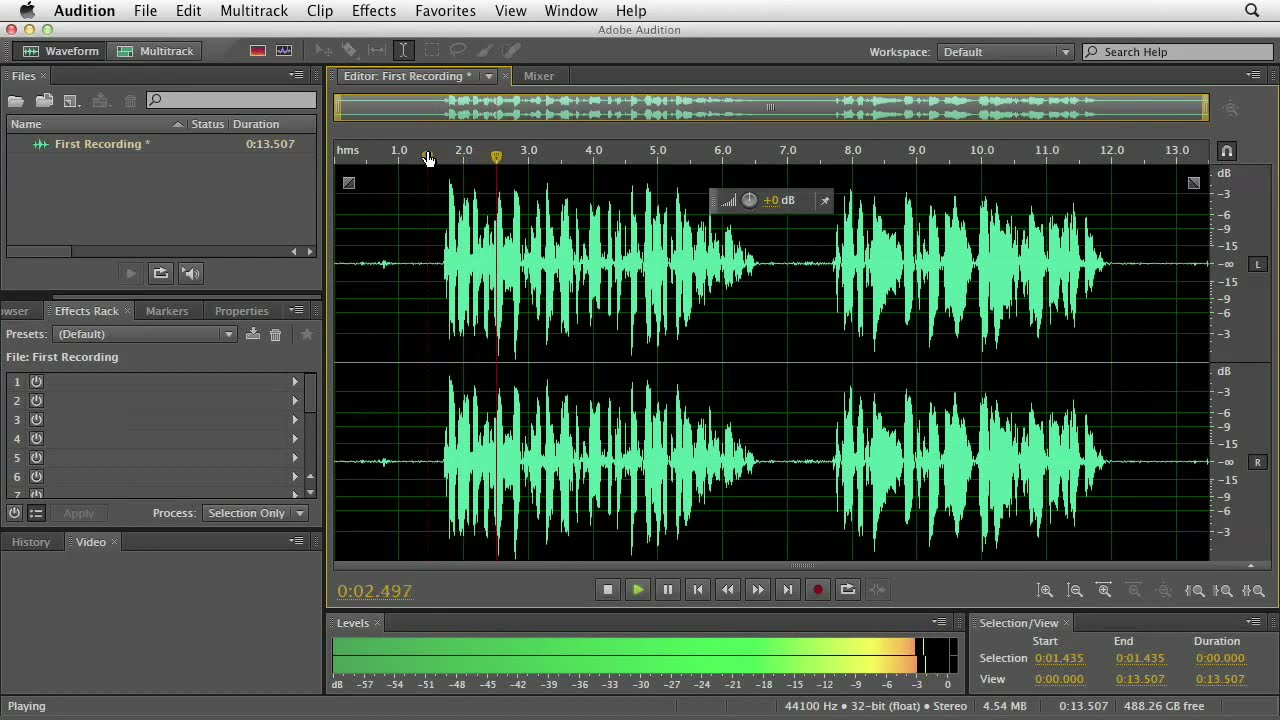The height and width of the screenshot is (720, 1280).
Task: Zoom in amplitude
Action: pyautogui.click(x=1045, y=591)
